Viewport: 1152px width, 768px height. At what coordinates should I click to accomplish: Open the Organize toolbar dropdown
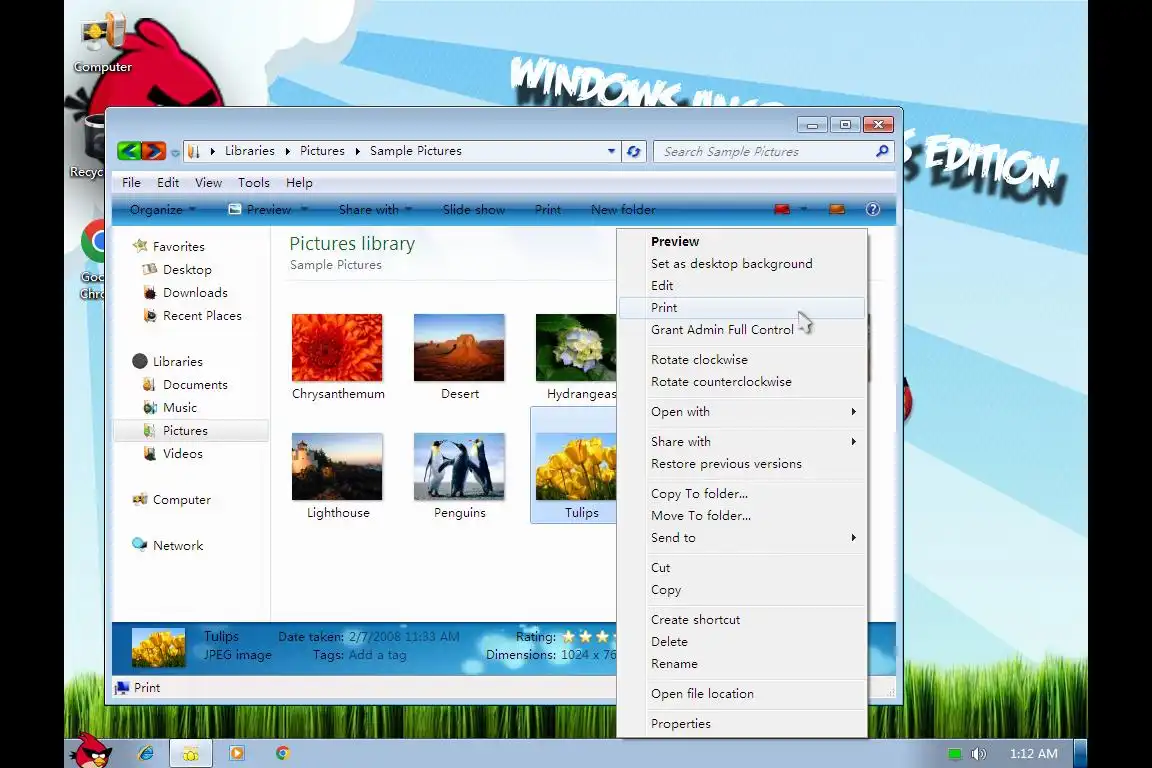pos(162,209)
